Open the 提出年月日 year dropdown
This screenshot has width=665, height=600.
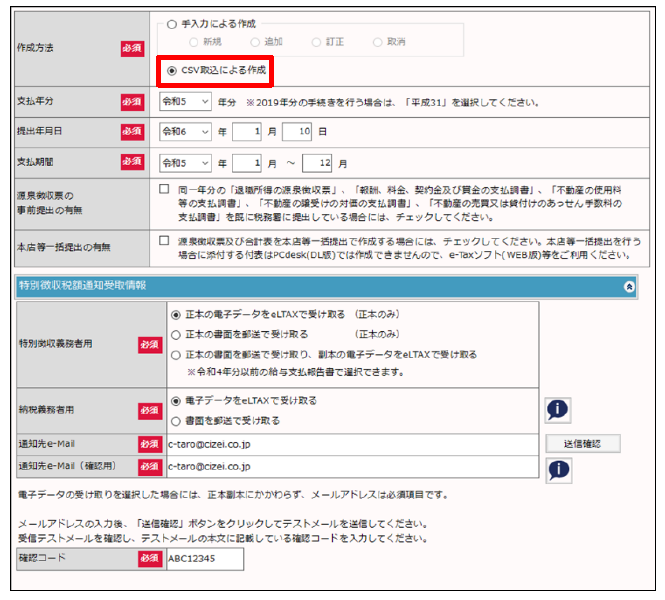click(185, 132)
